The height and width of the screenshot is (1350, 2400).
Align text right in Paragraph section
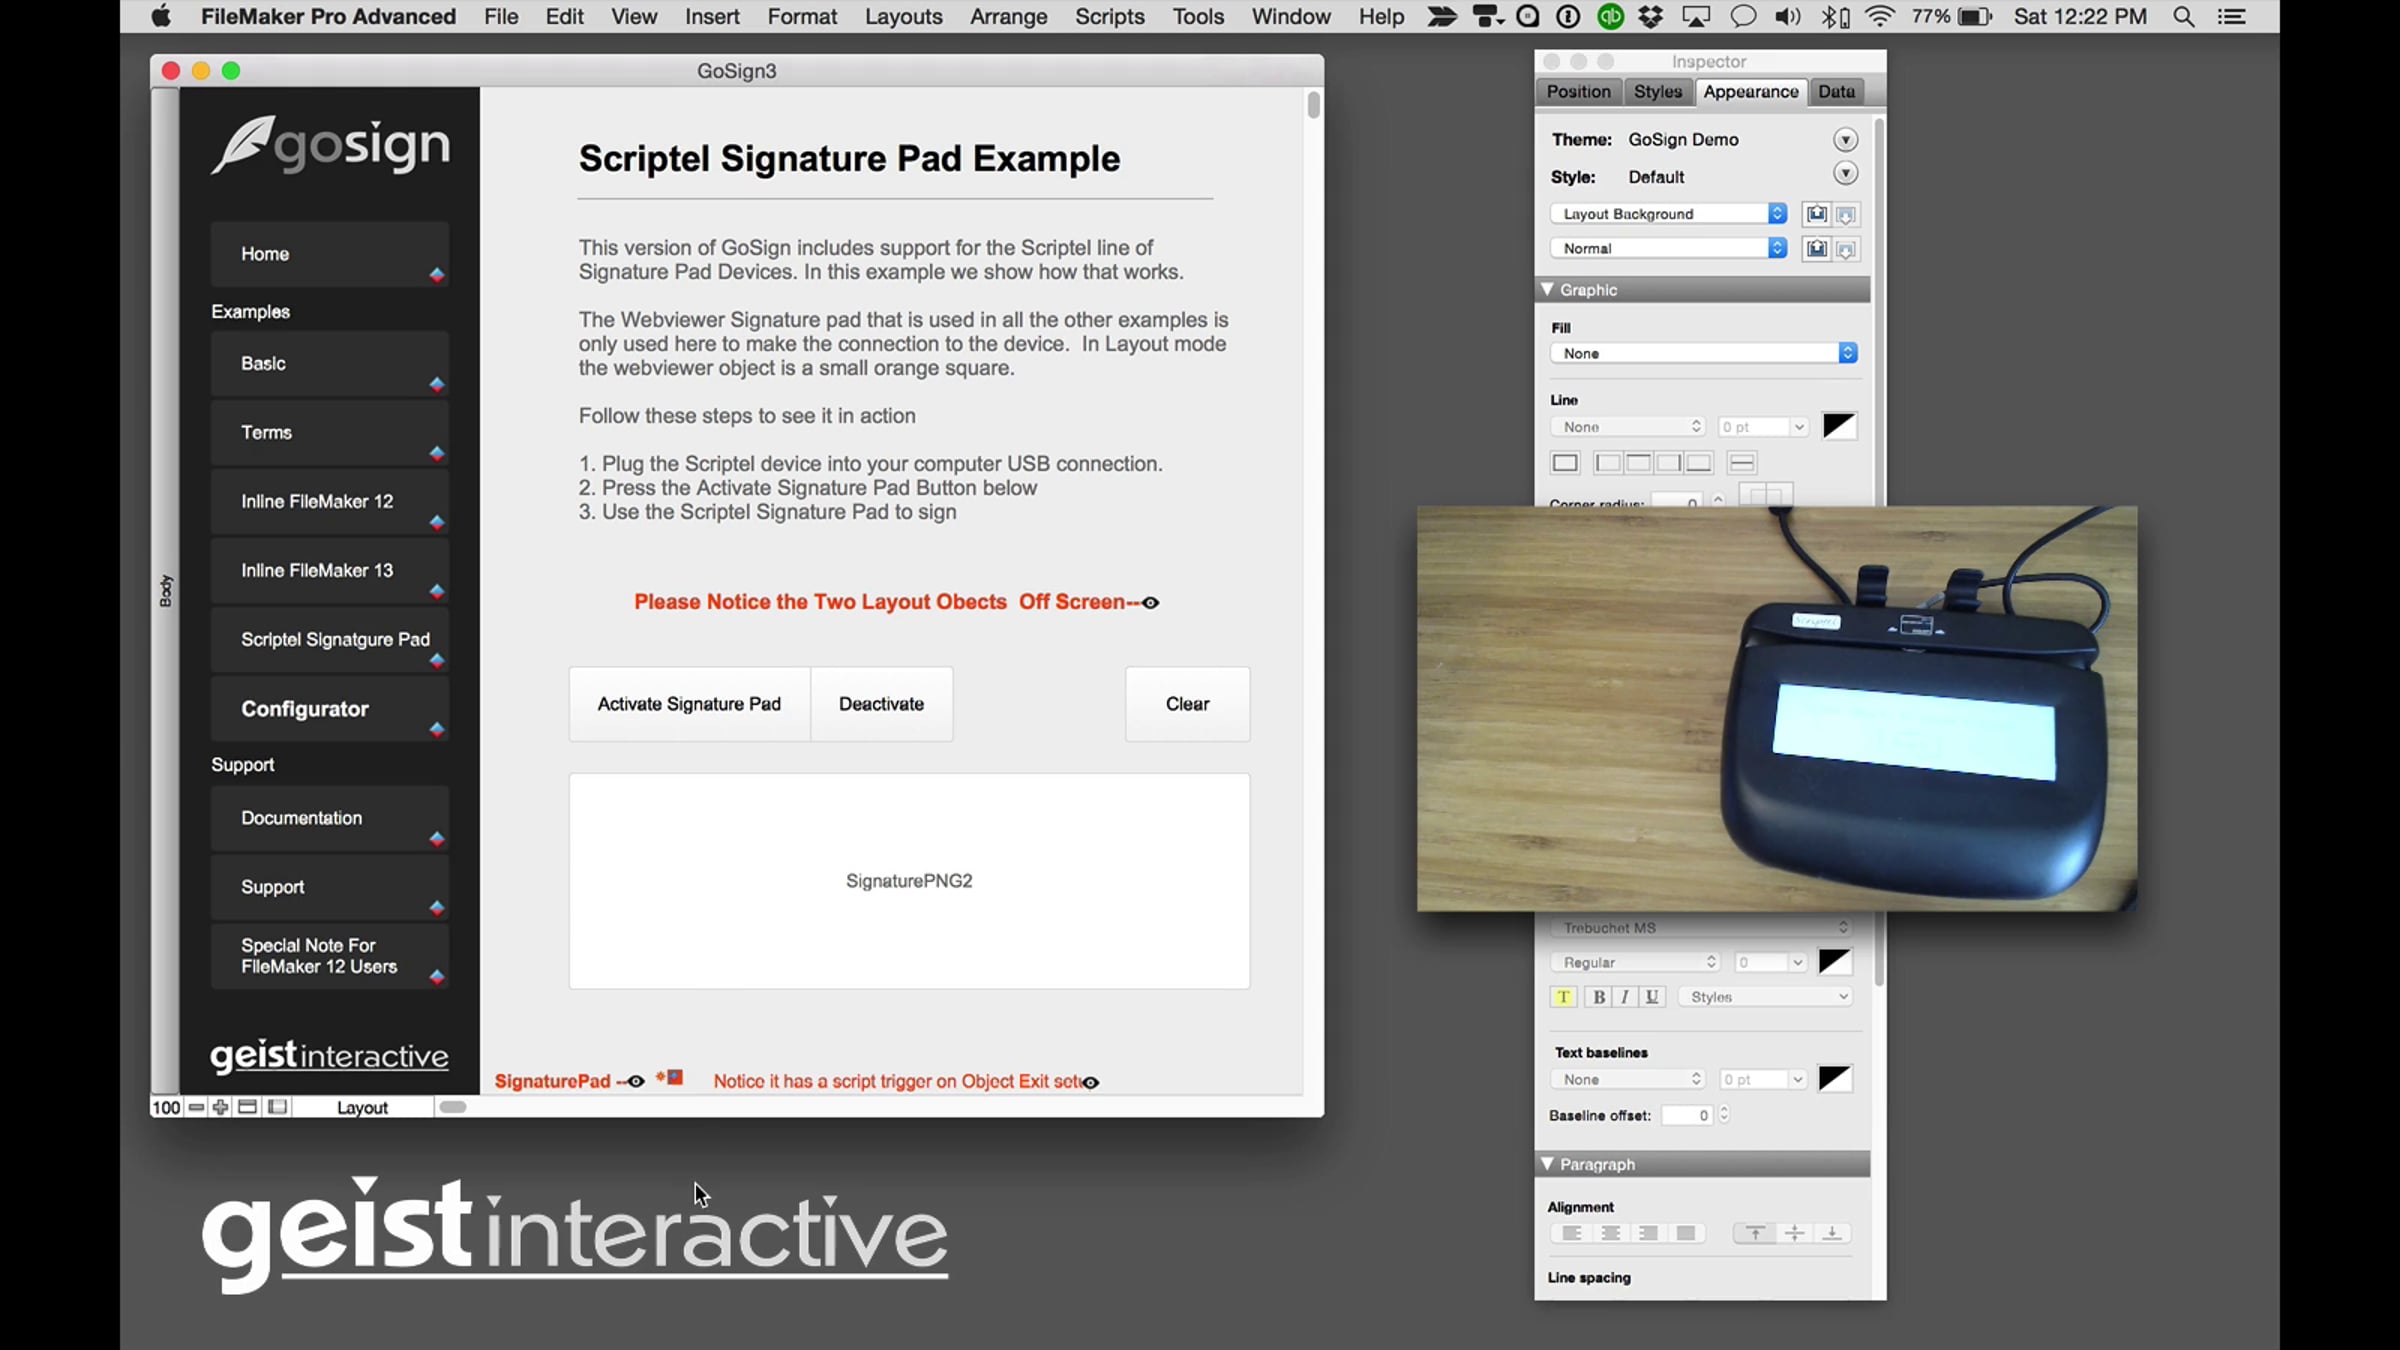(x=1648, y=1233)
